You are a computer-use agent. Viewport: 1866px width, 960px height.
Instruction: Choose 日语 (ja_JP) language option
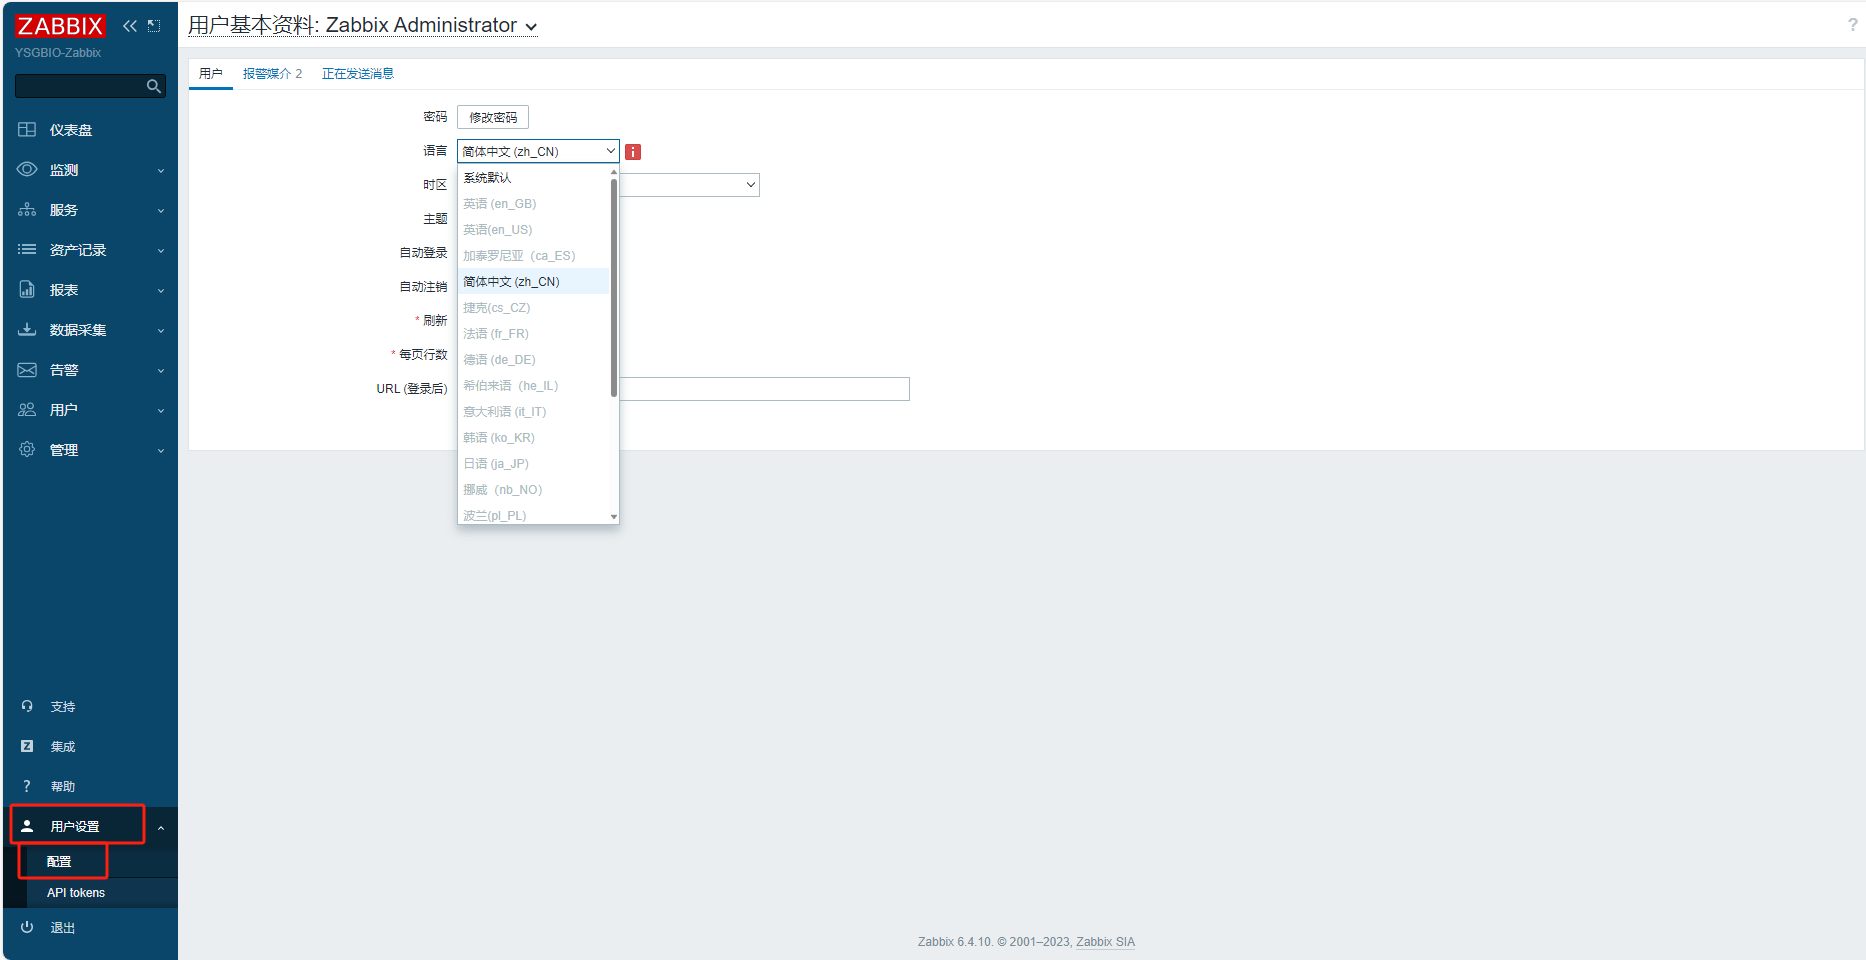pos(534,464)
